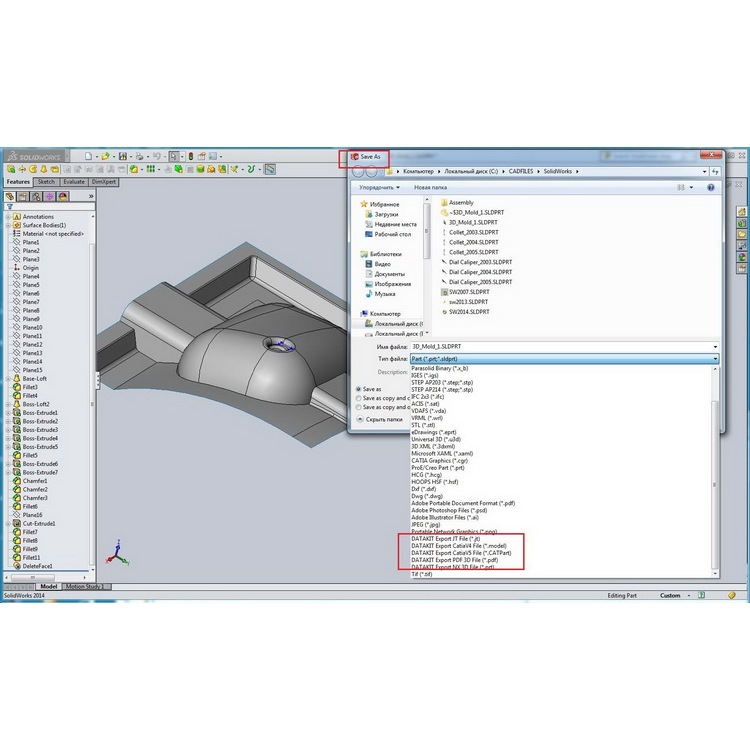Click the SolidWorks Resources home icon in task pane
Image resolution: width=750 pixels, height=750 pixels.
coord(742,211)
